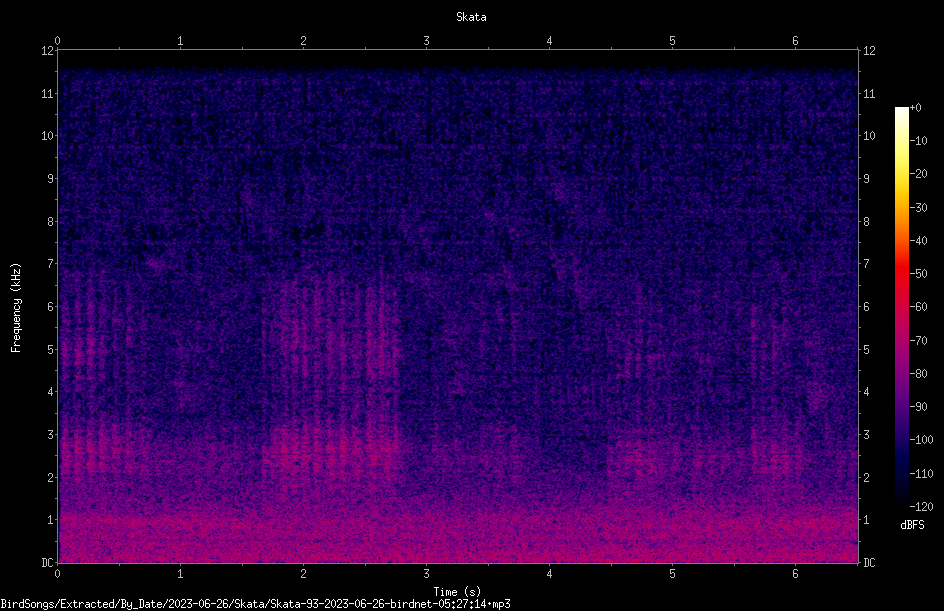Click the 'Skata' title above the spectrogram
The height and width of the screenshot is (611, 944).
[471, 17]
